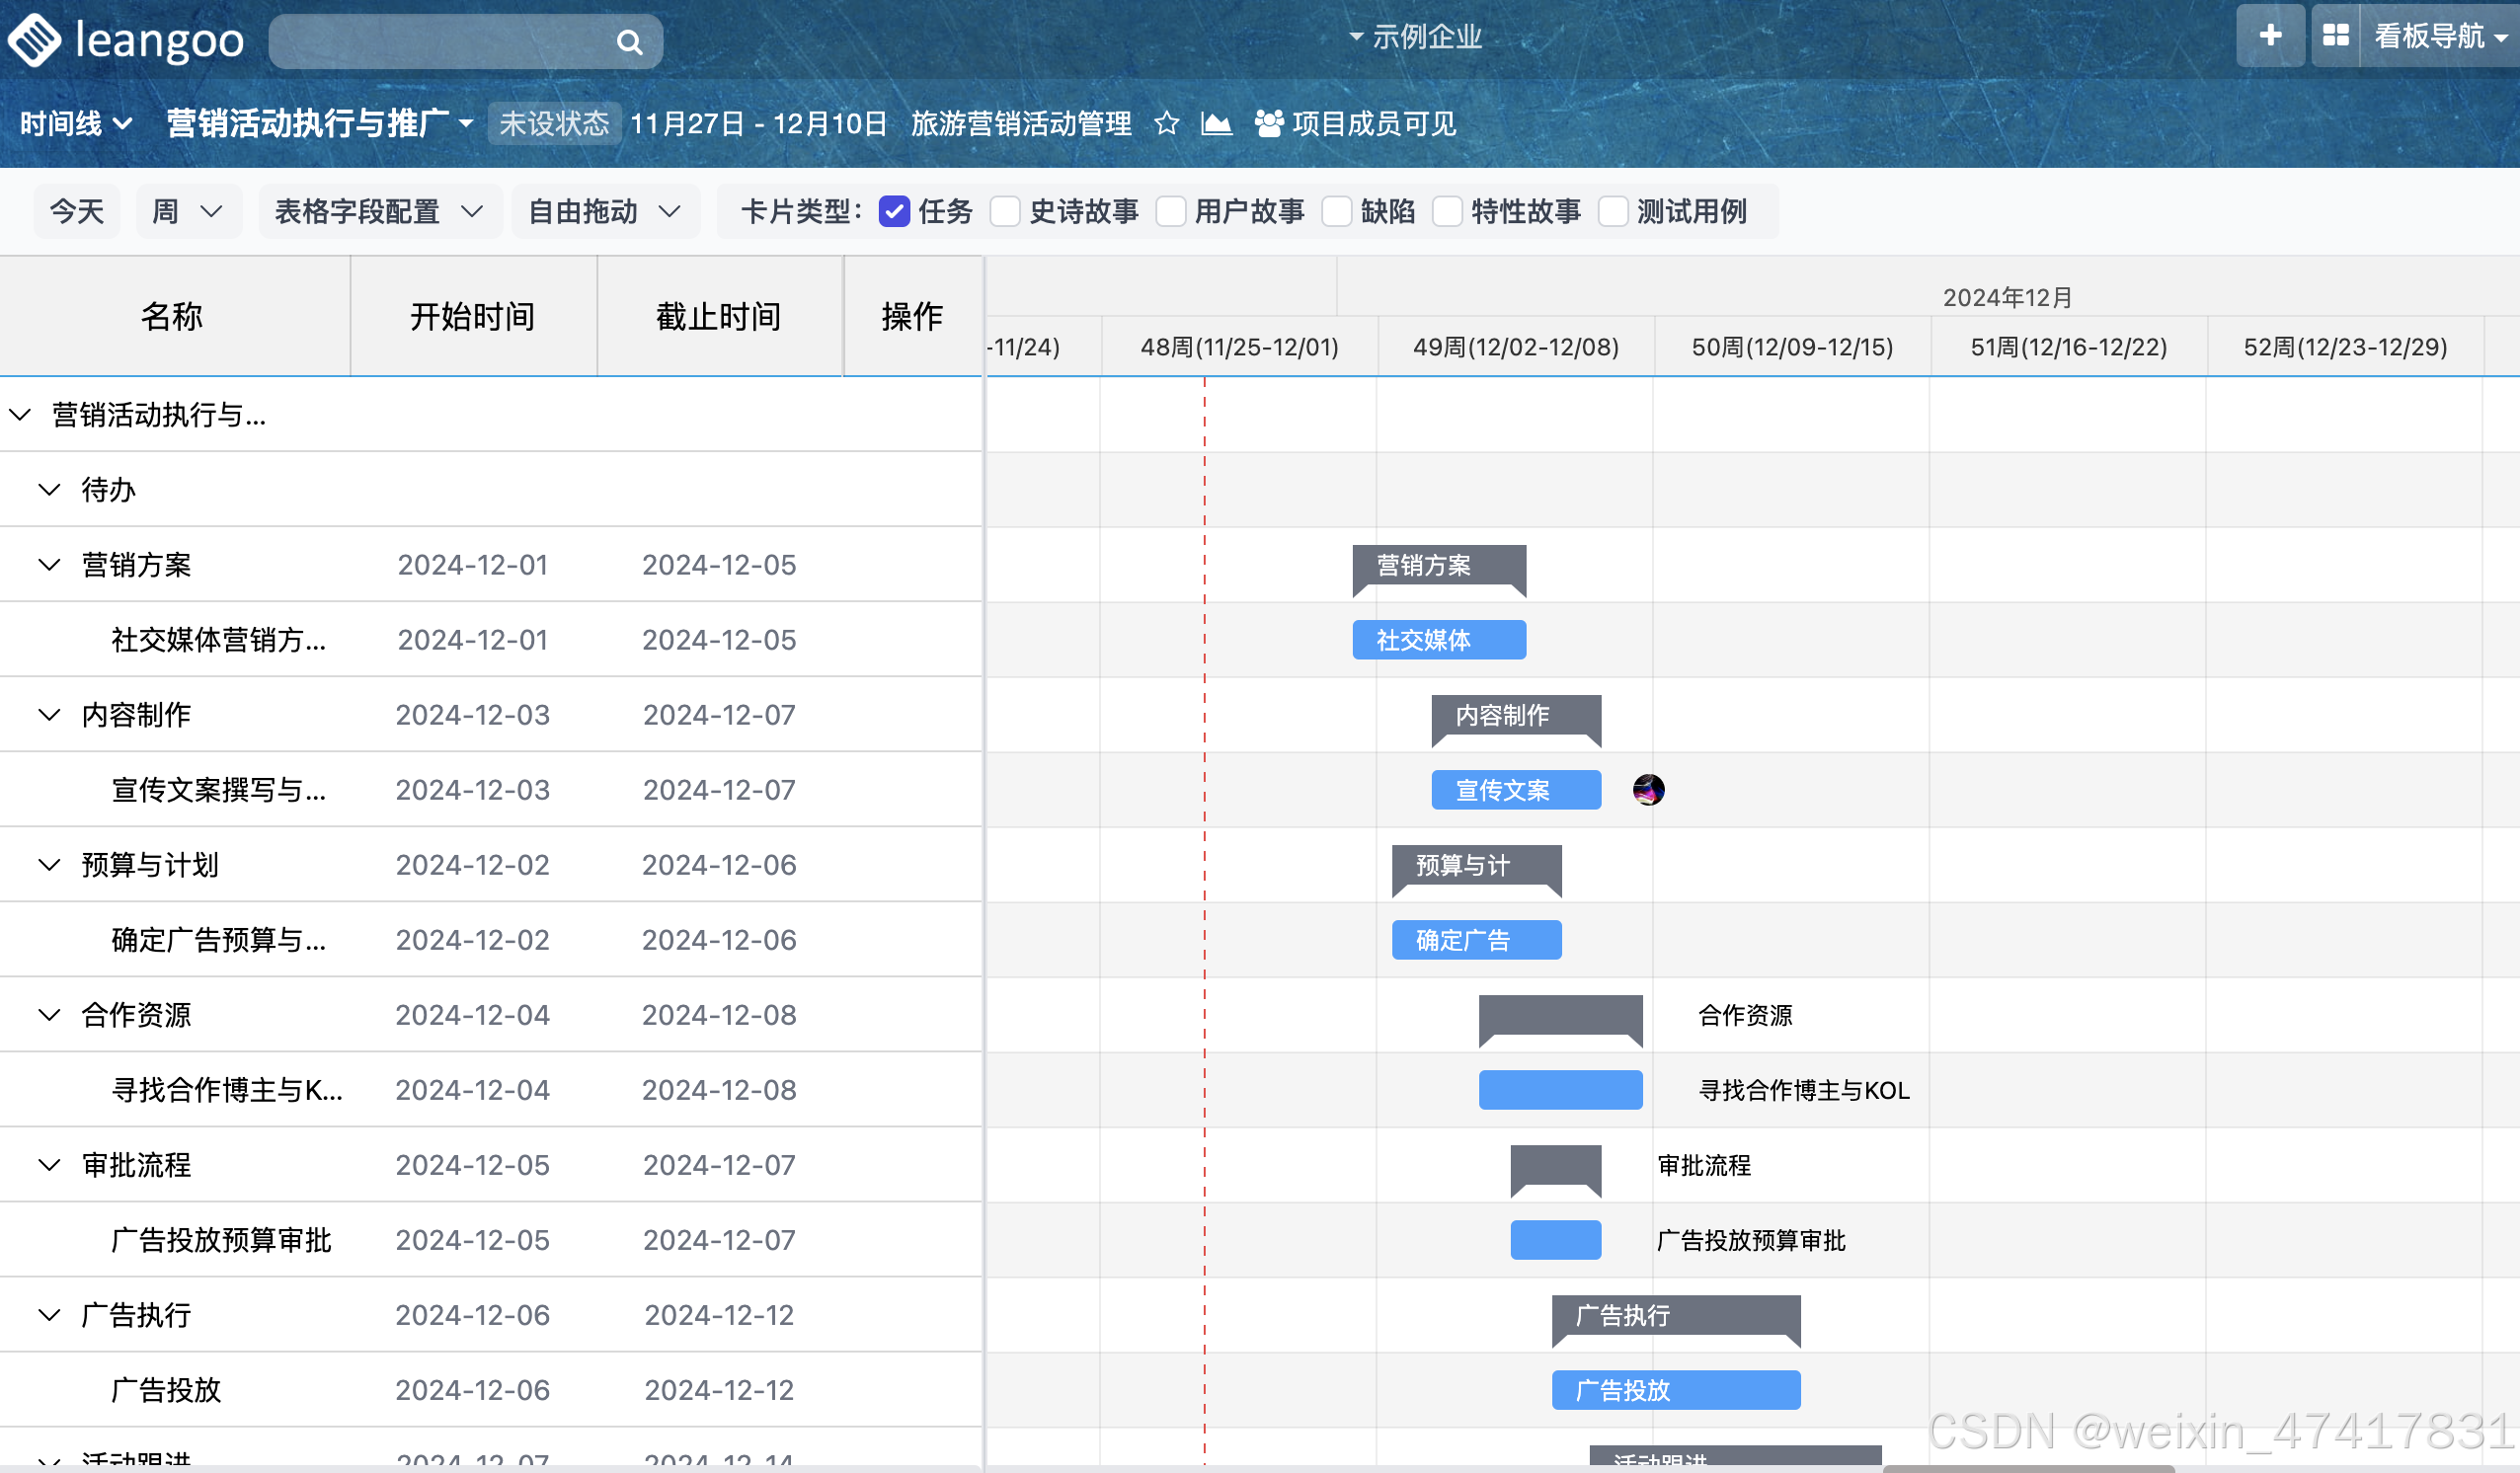2520x1473 pixels.
Task: Open the 周 time scale dropdown
Action: [188, 212]
